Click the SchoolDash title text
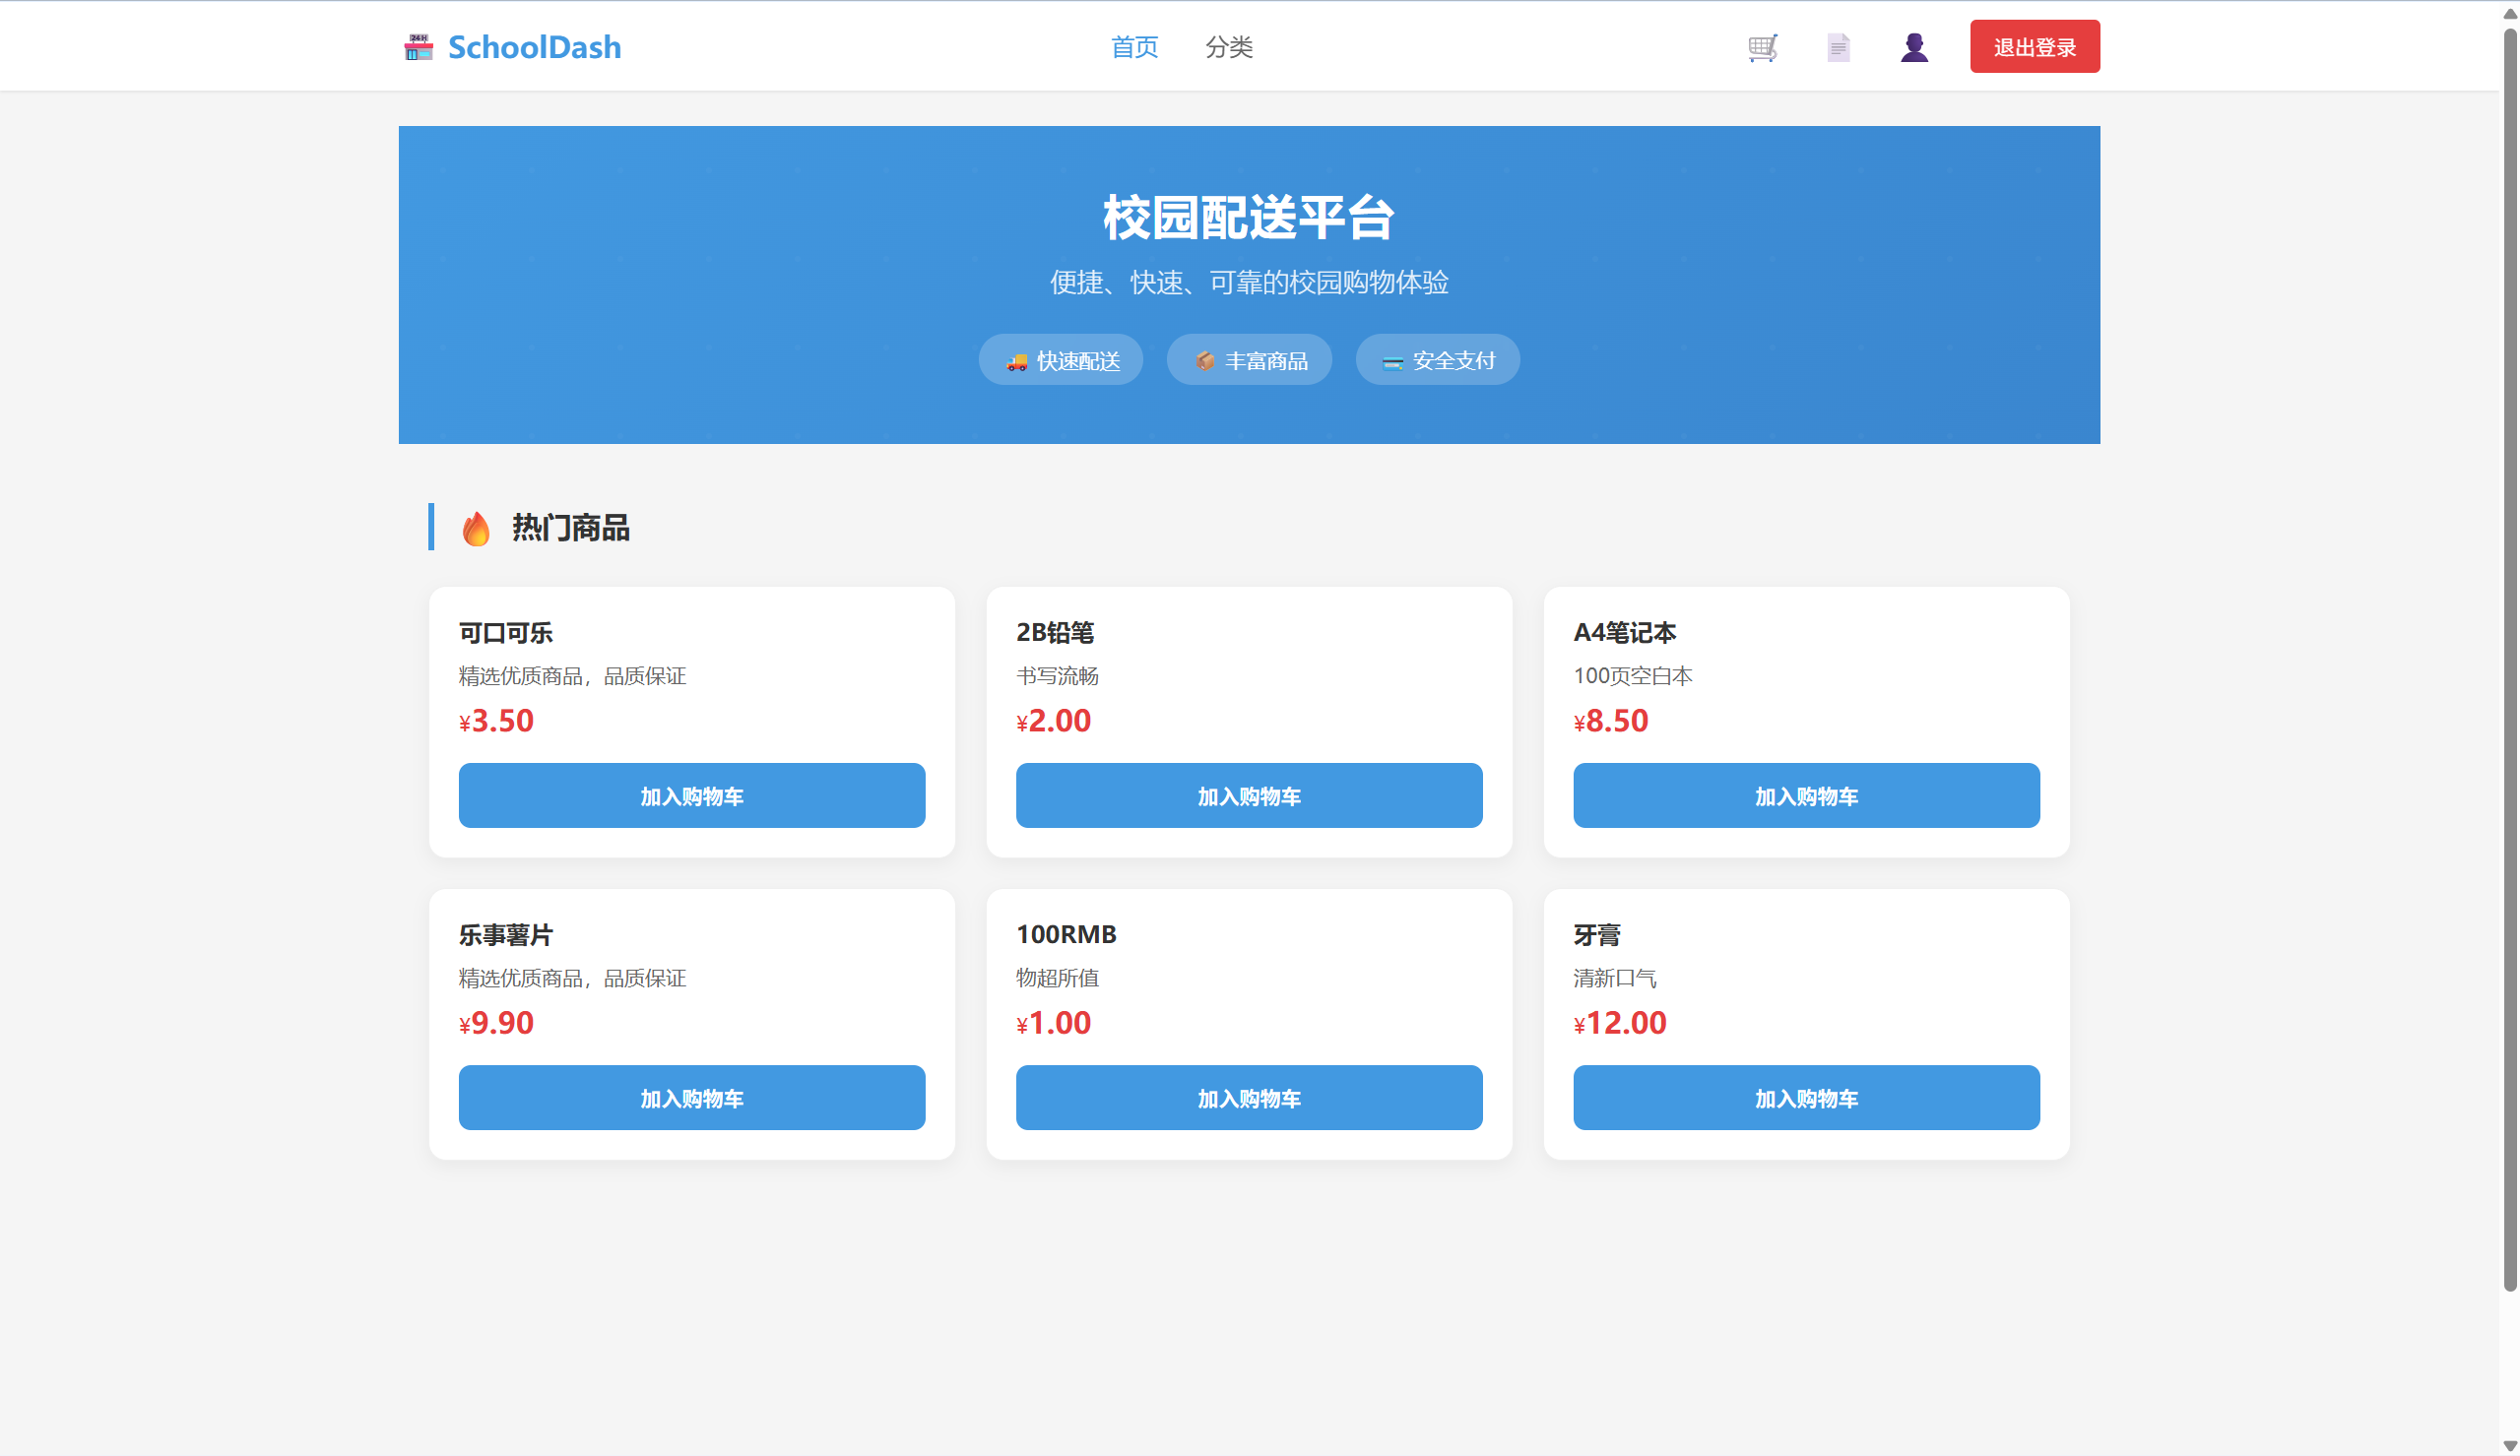 (x=535, y=46)
